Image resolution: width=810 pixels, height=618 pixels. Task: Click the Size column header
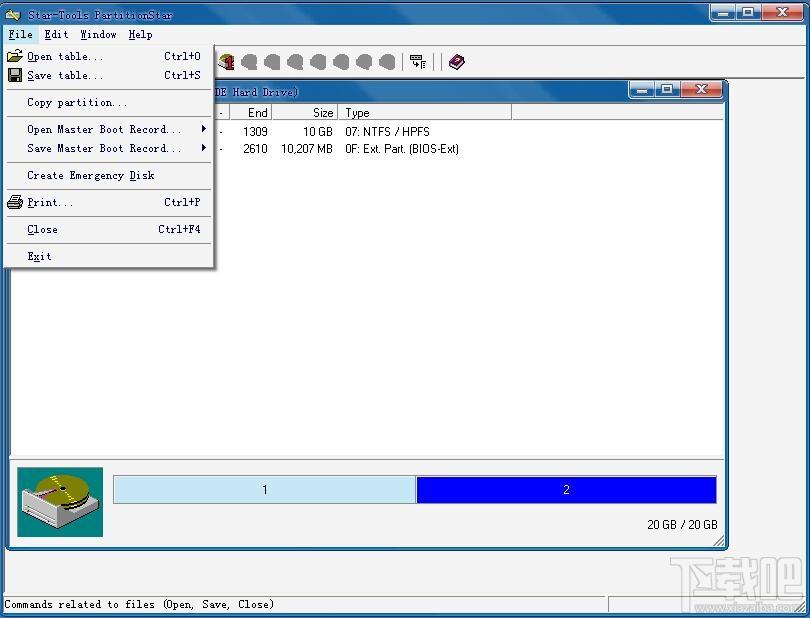click(x=305, y=112)
